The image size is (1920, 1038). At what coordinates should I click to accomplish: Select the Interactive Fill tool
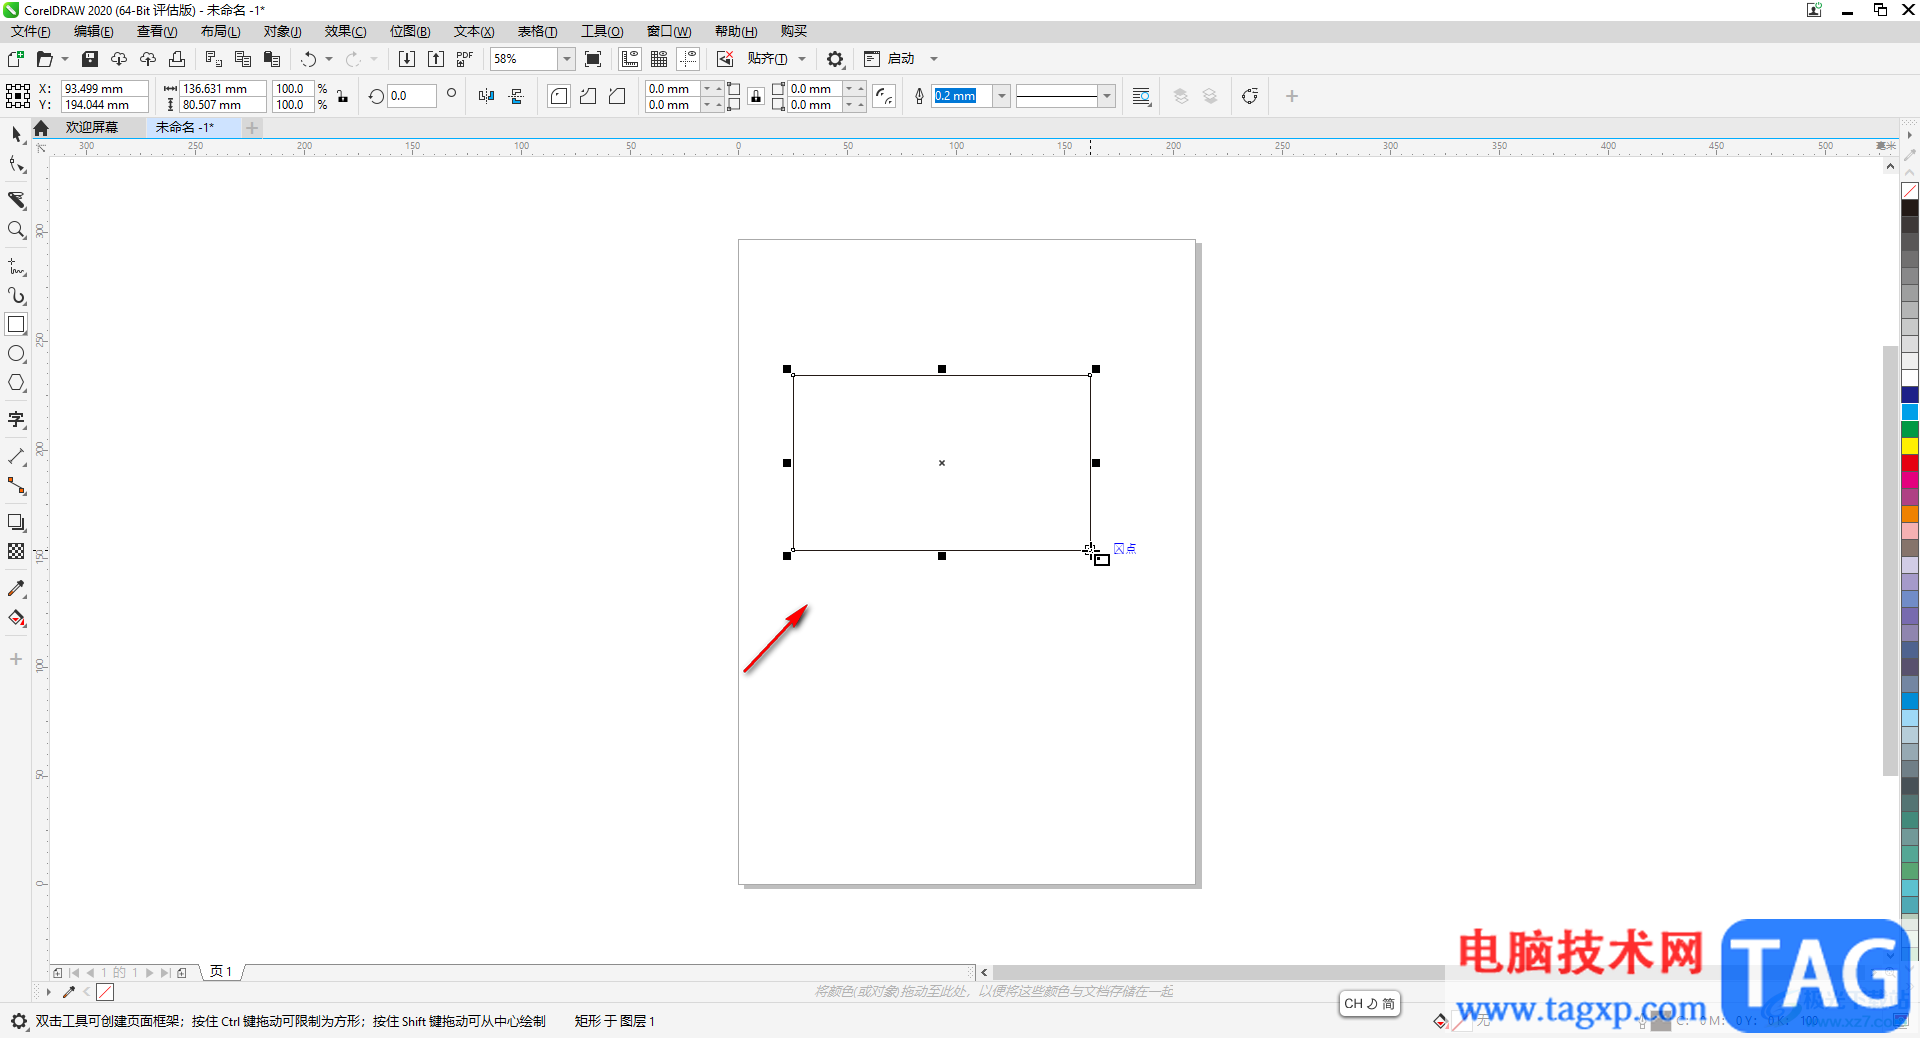(x=16, y=618)
